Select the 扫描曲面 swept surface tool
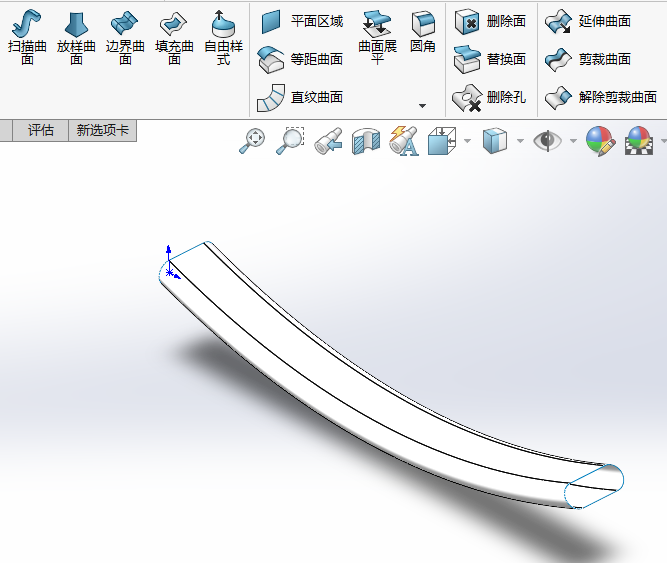 point(27,37)
